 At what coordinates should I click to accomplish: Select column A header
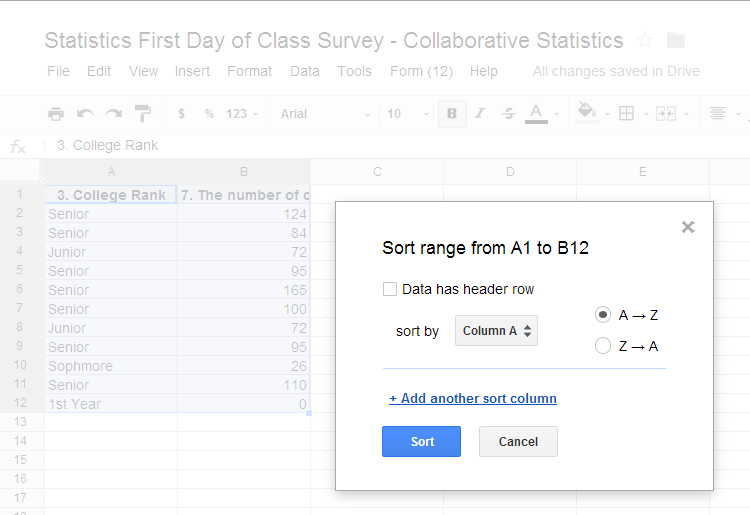click(111, 172)
